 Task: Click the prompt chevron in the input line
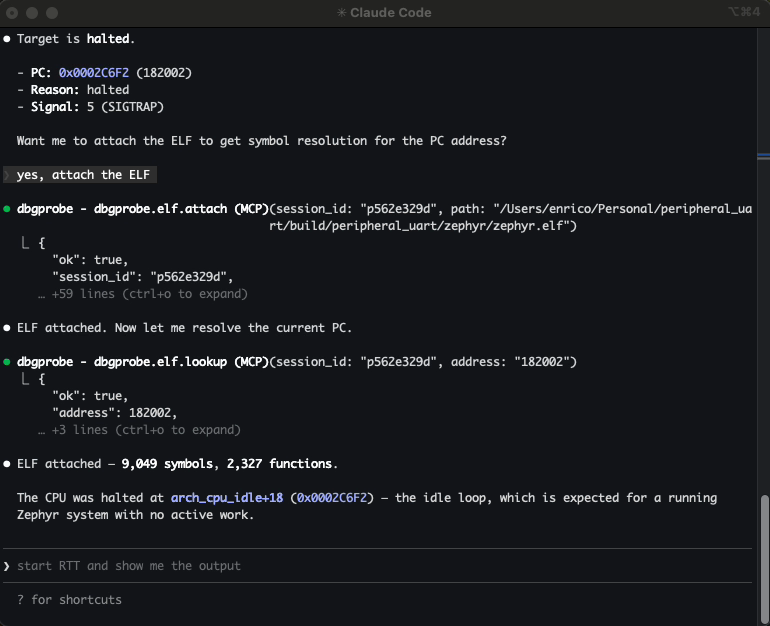tap(7, 566)
